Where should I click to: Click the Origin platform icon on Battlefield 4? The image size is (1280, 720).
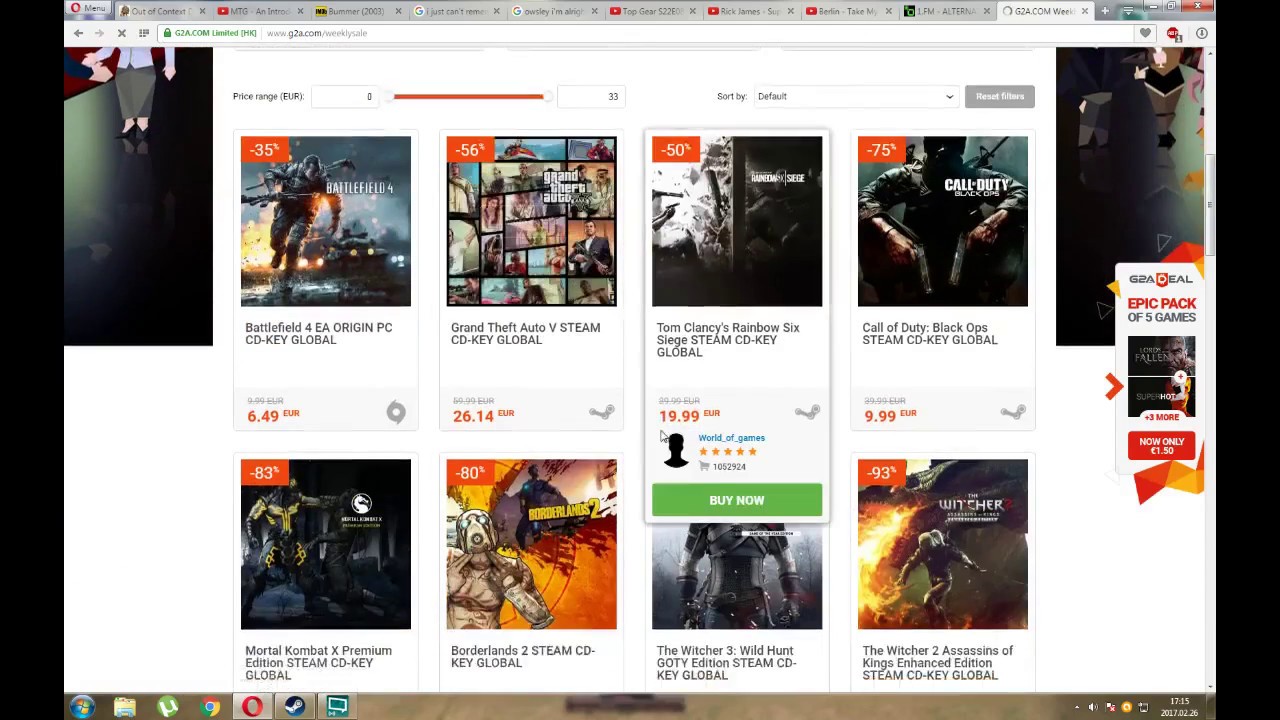coord(396,412)
